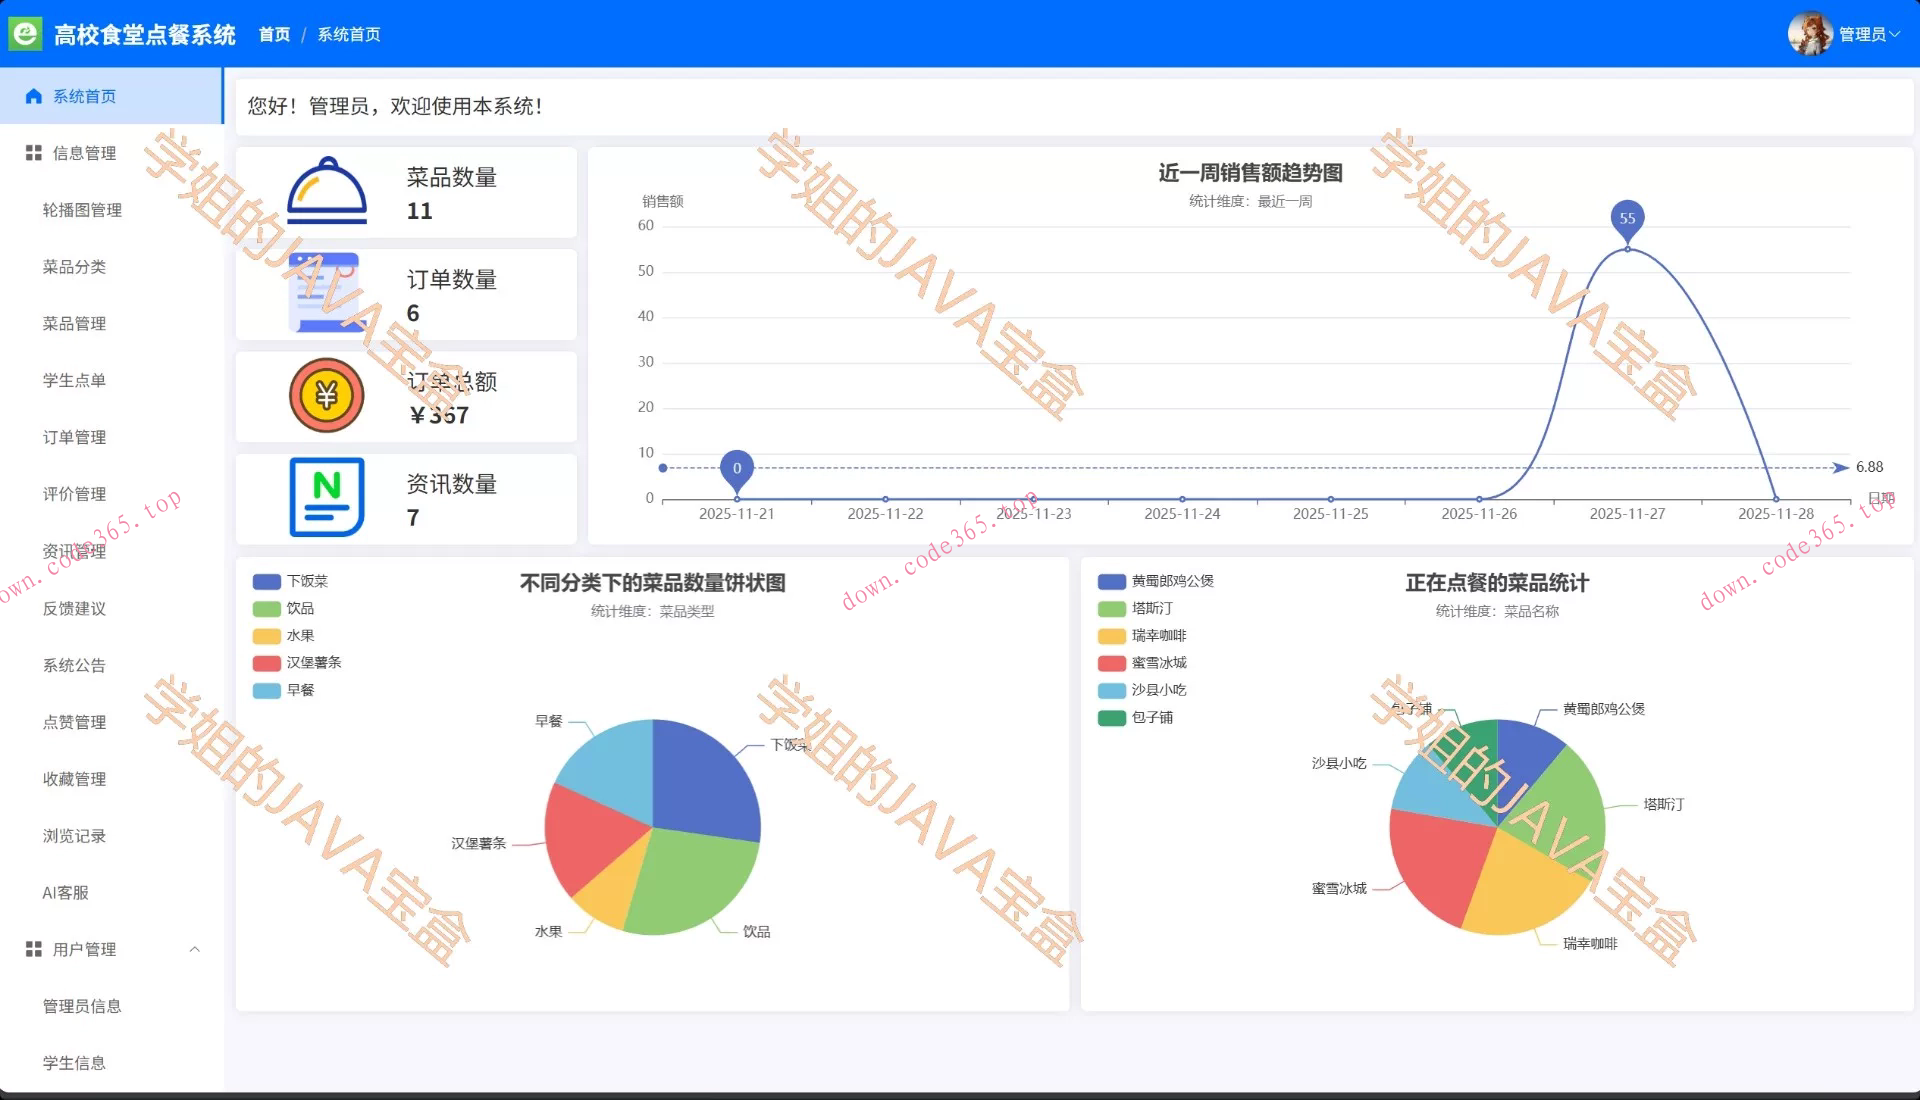Click the yellow 瑞幸咖啡 legend swatch
The width and height of the screenshot is (1920, 1100).
point(1111,636)
